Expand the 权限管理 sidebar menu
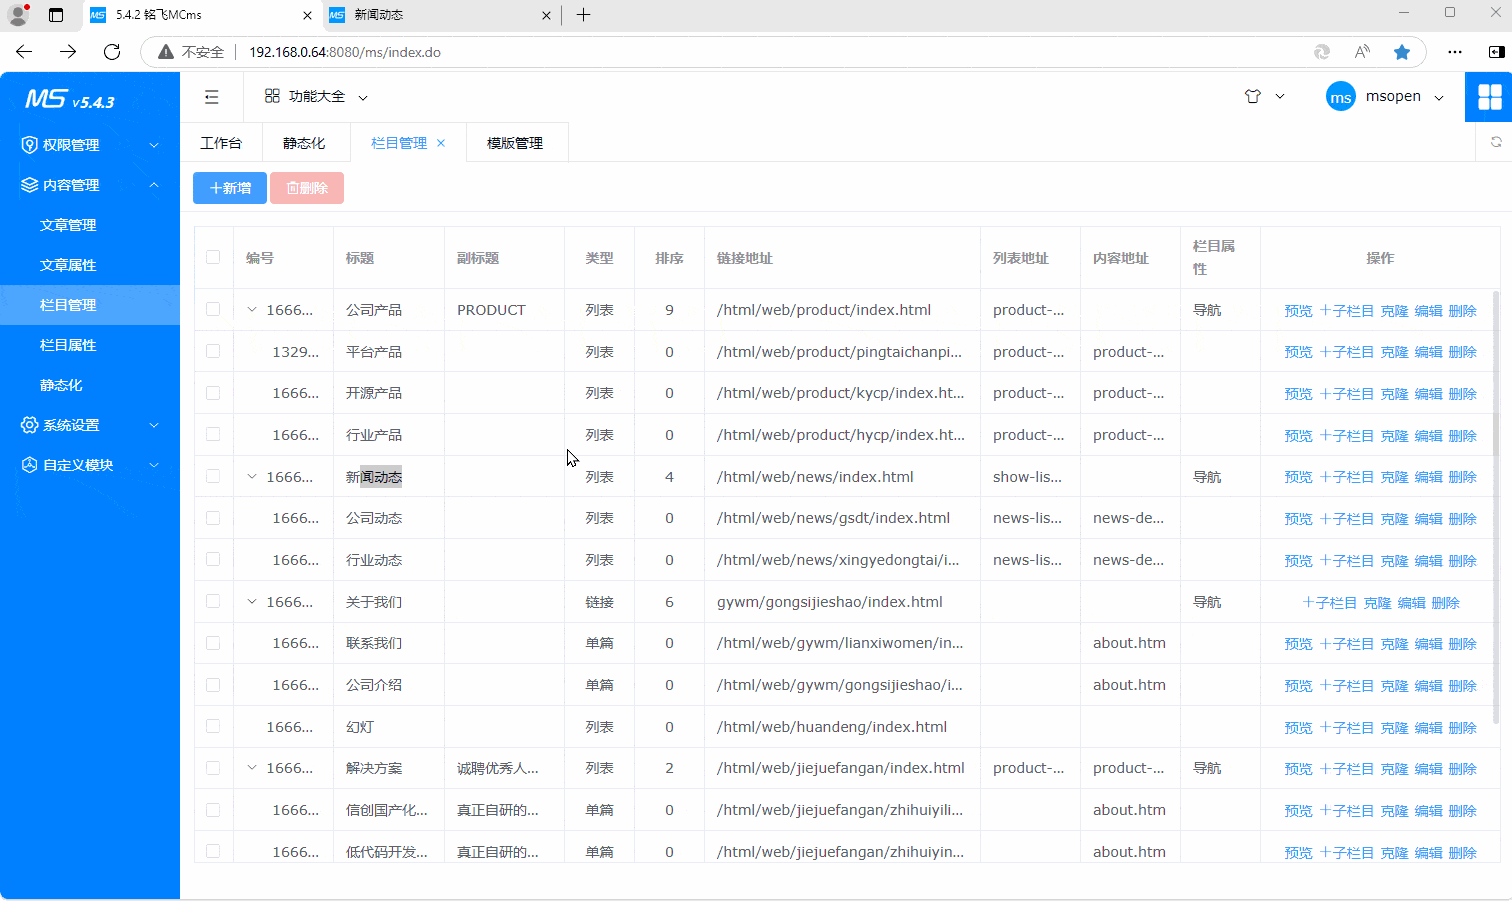The width and height of the screenshot is (1512, 902). [90, 145]
